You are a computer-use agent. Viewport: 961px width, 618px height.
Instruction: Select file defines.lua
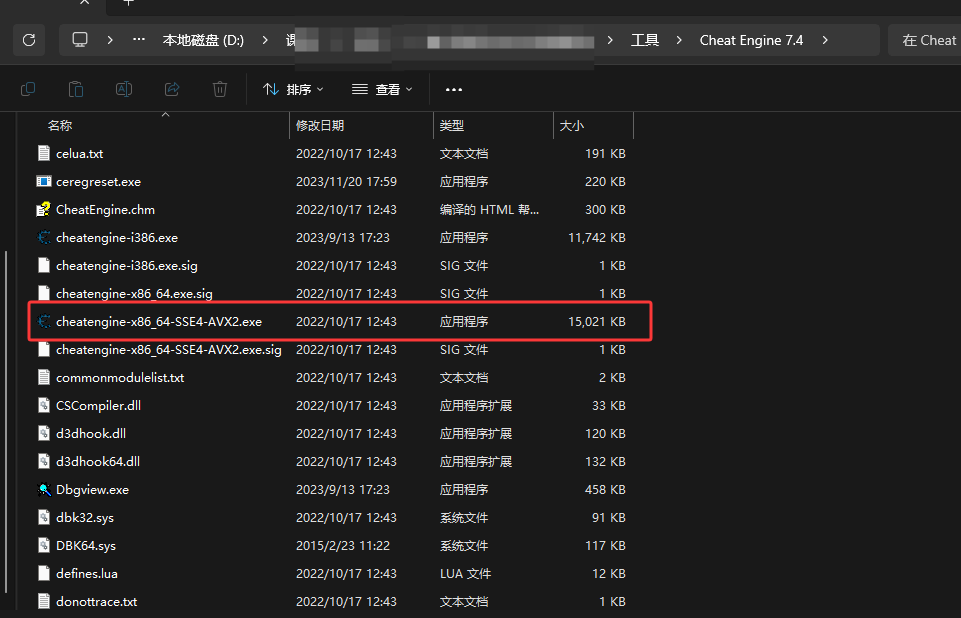87,574
